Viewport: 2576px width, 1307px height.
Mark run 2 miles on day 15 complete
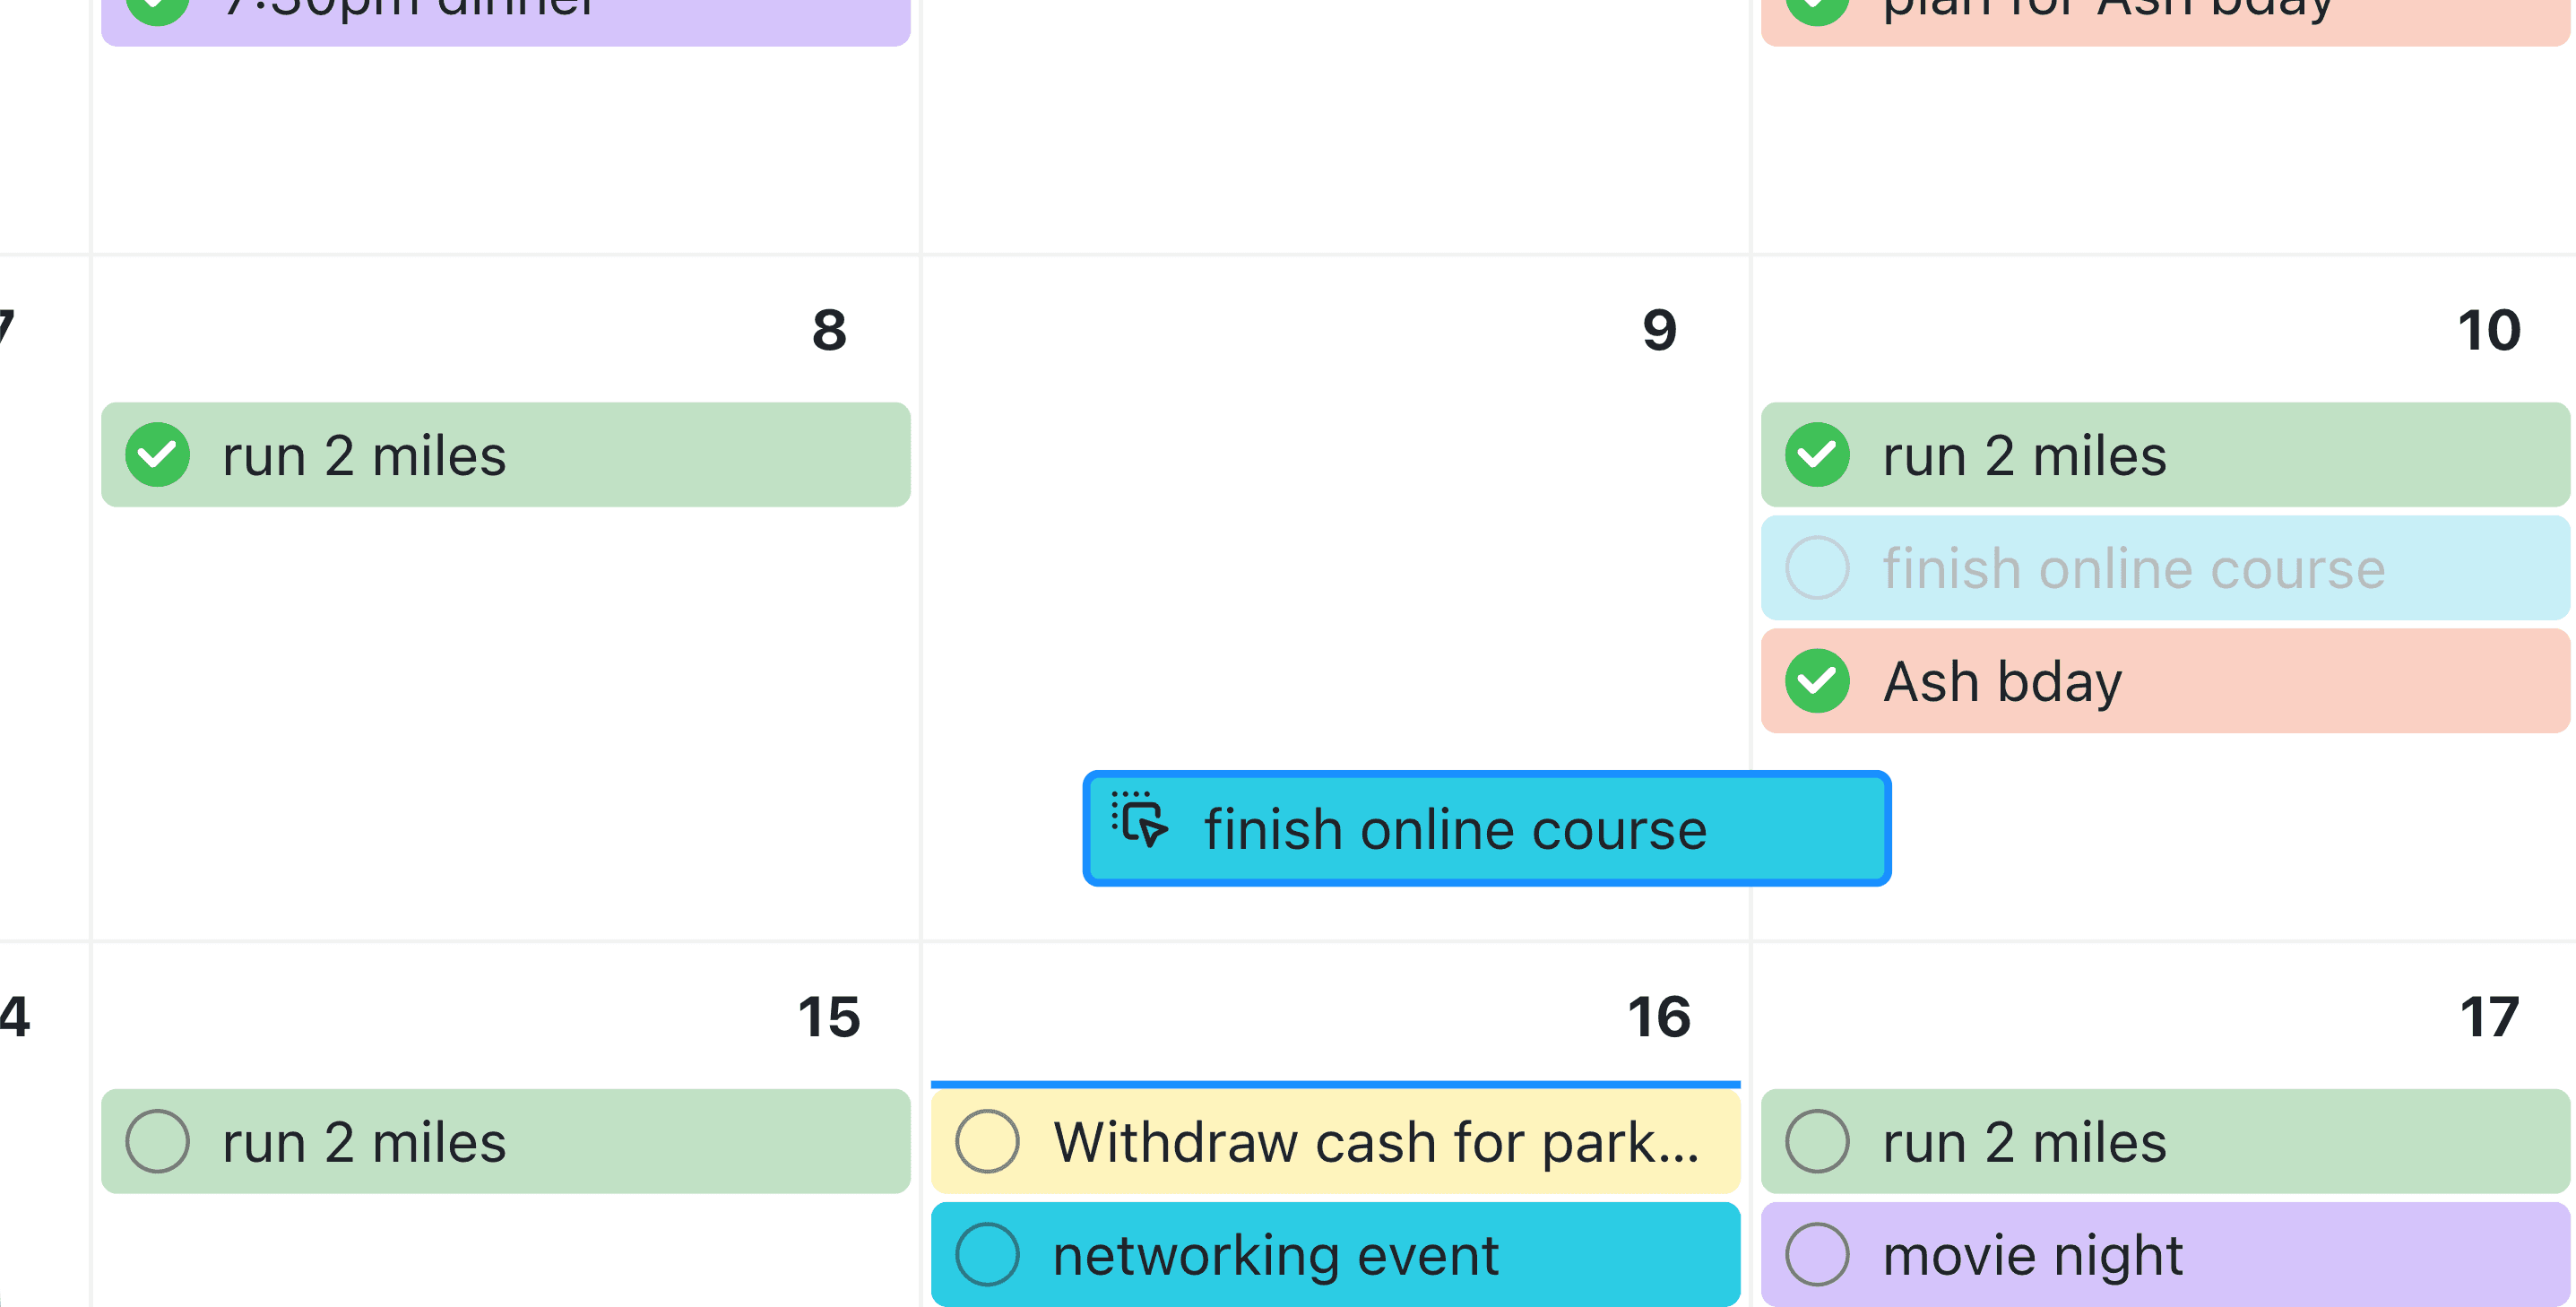157,1141
